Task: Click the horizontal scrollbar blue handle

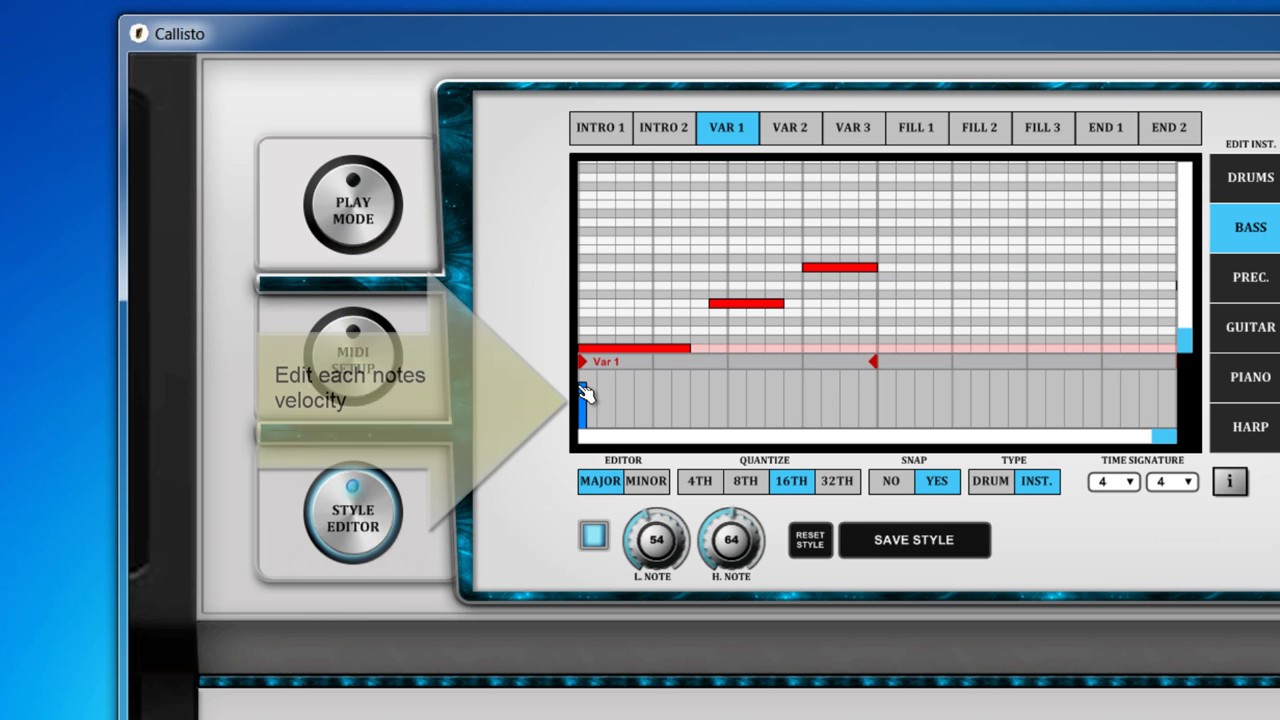Action: [1164, 437]
